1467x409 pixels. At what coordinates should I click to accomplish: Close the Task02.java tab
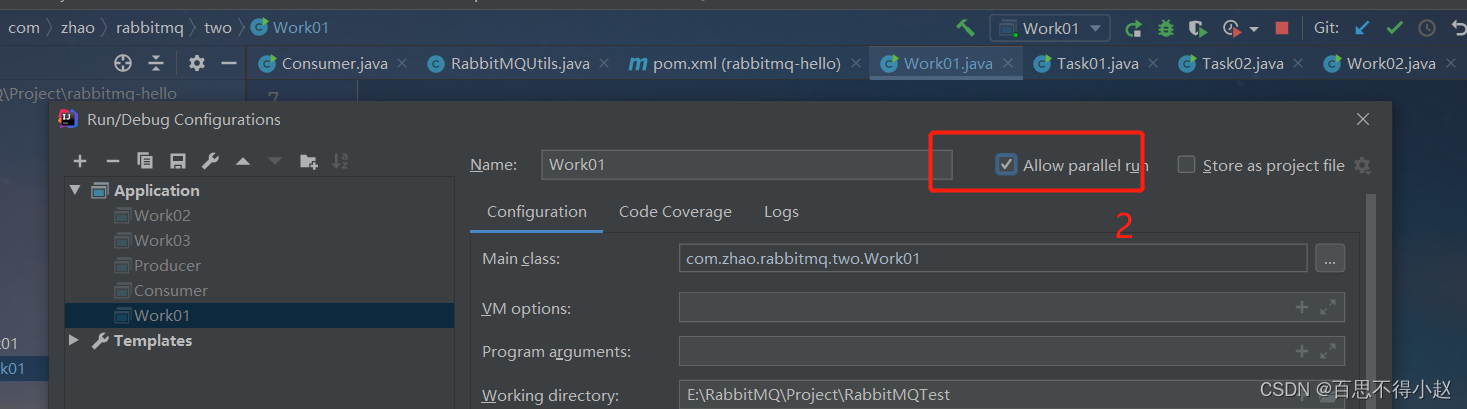pyautogui.click(x=1298, y=63)
